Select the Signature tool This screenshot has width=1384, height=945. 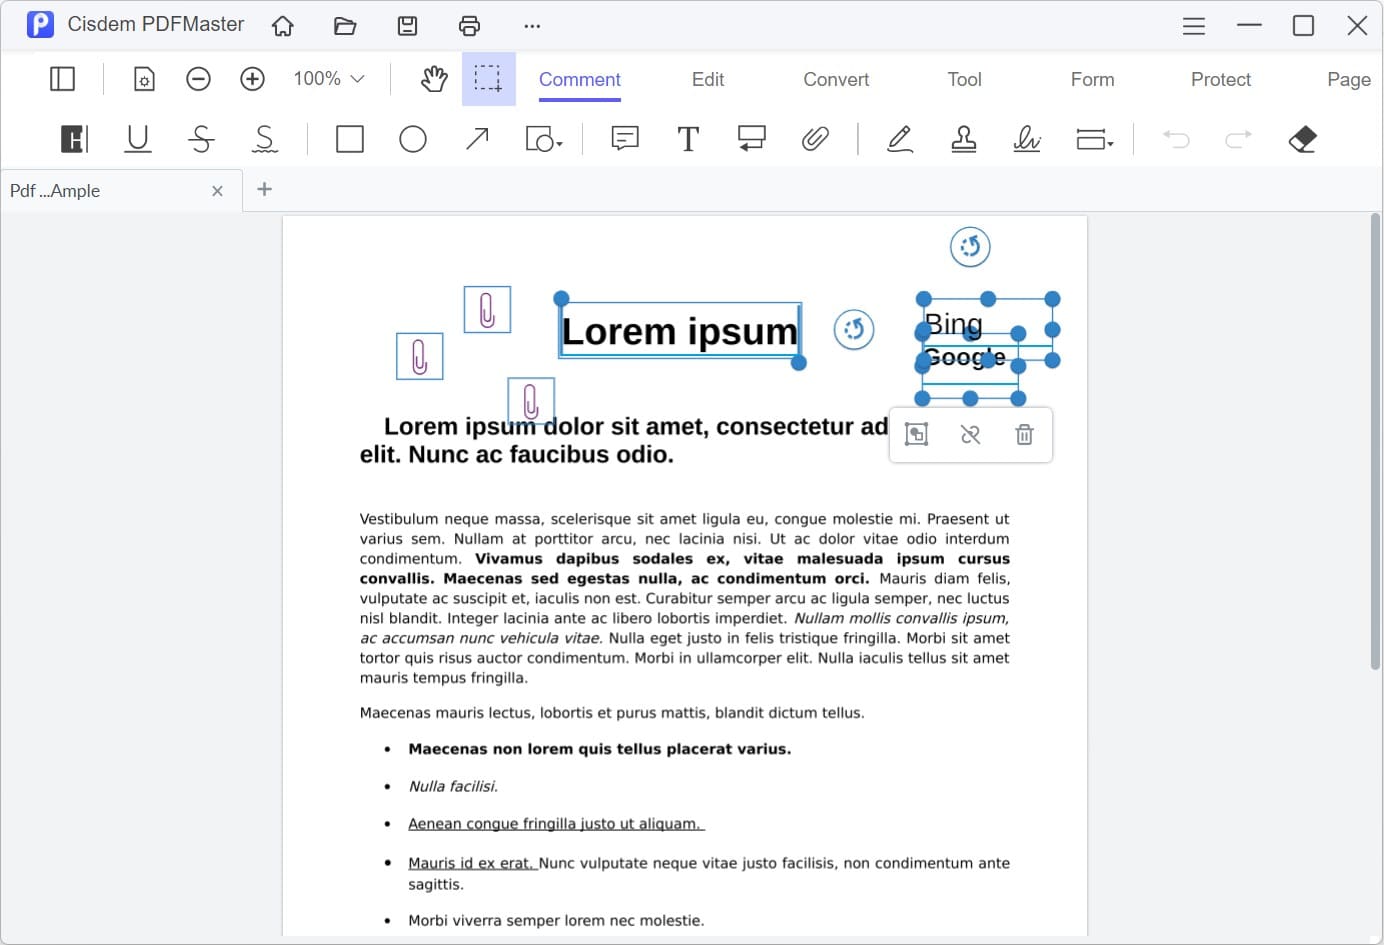coord(1027,139)
